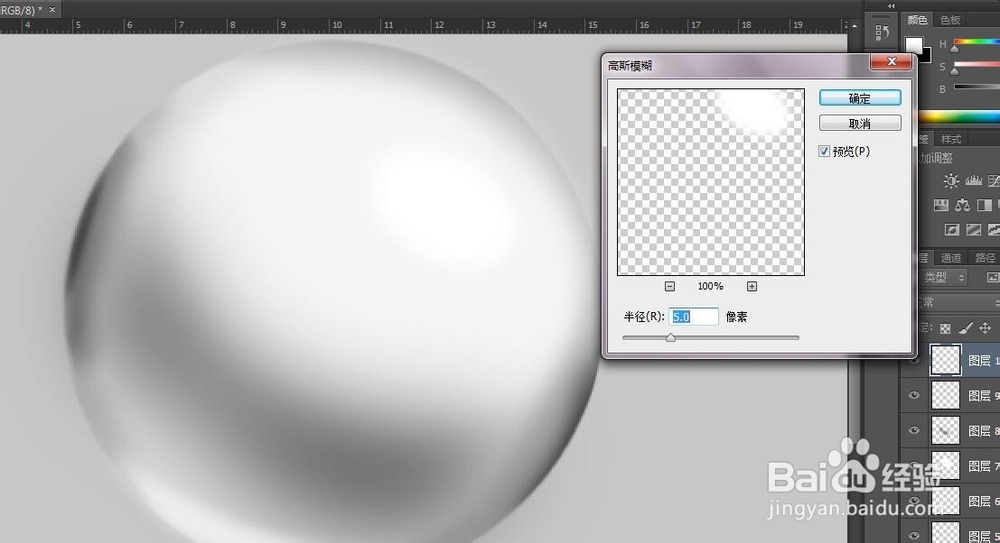Screen dimensions: 1000x543
Task: Click the B brightness slider
Action: coord(976,88)
